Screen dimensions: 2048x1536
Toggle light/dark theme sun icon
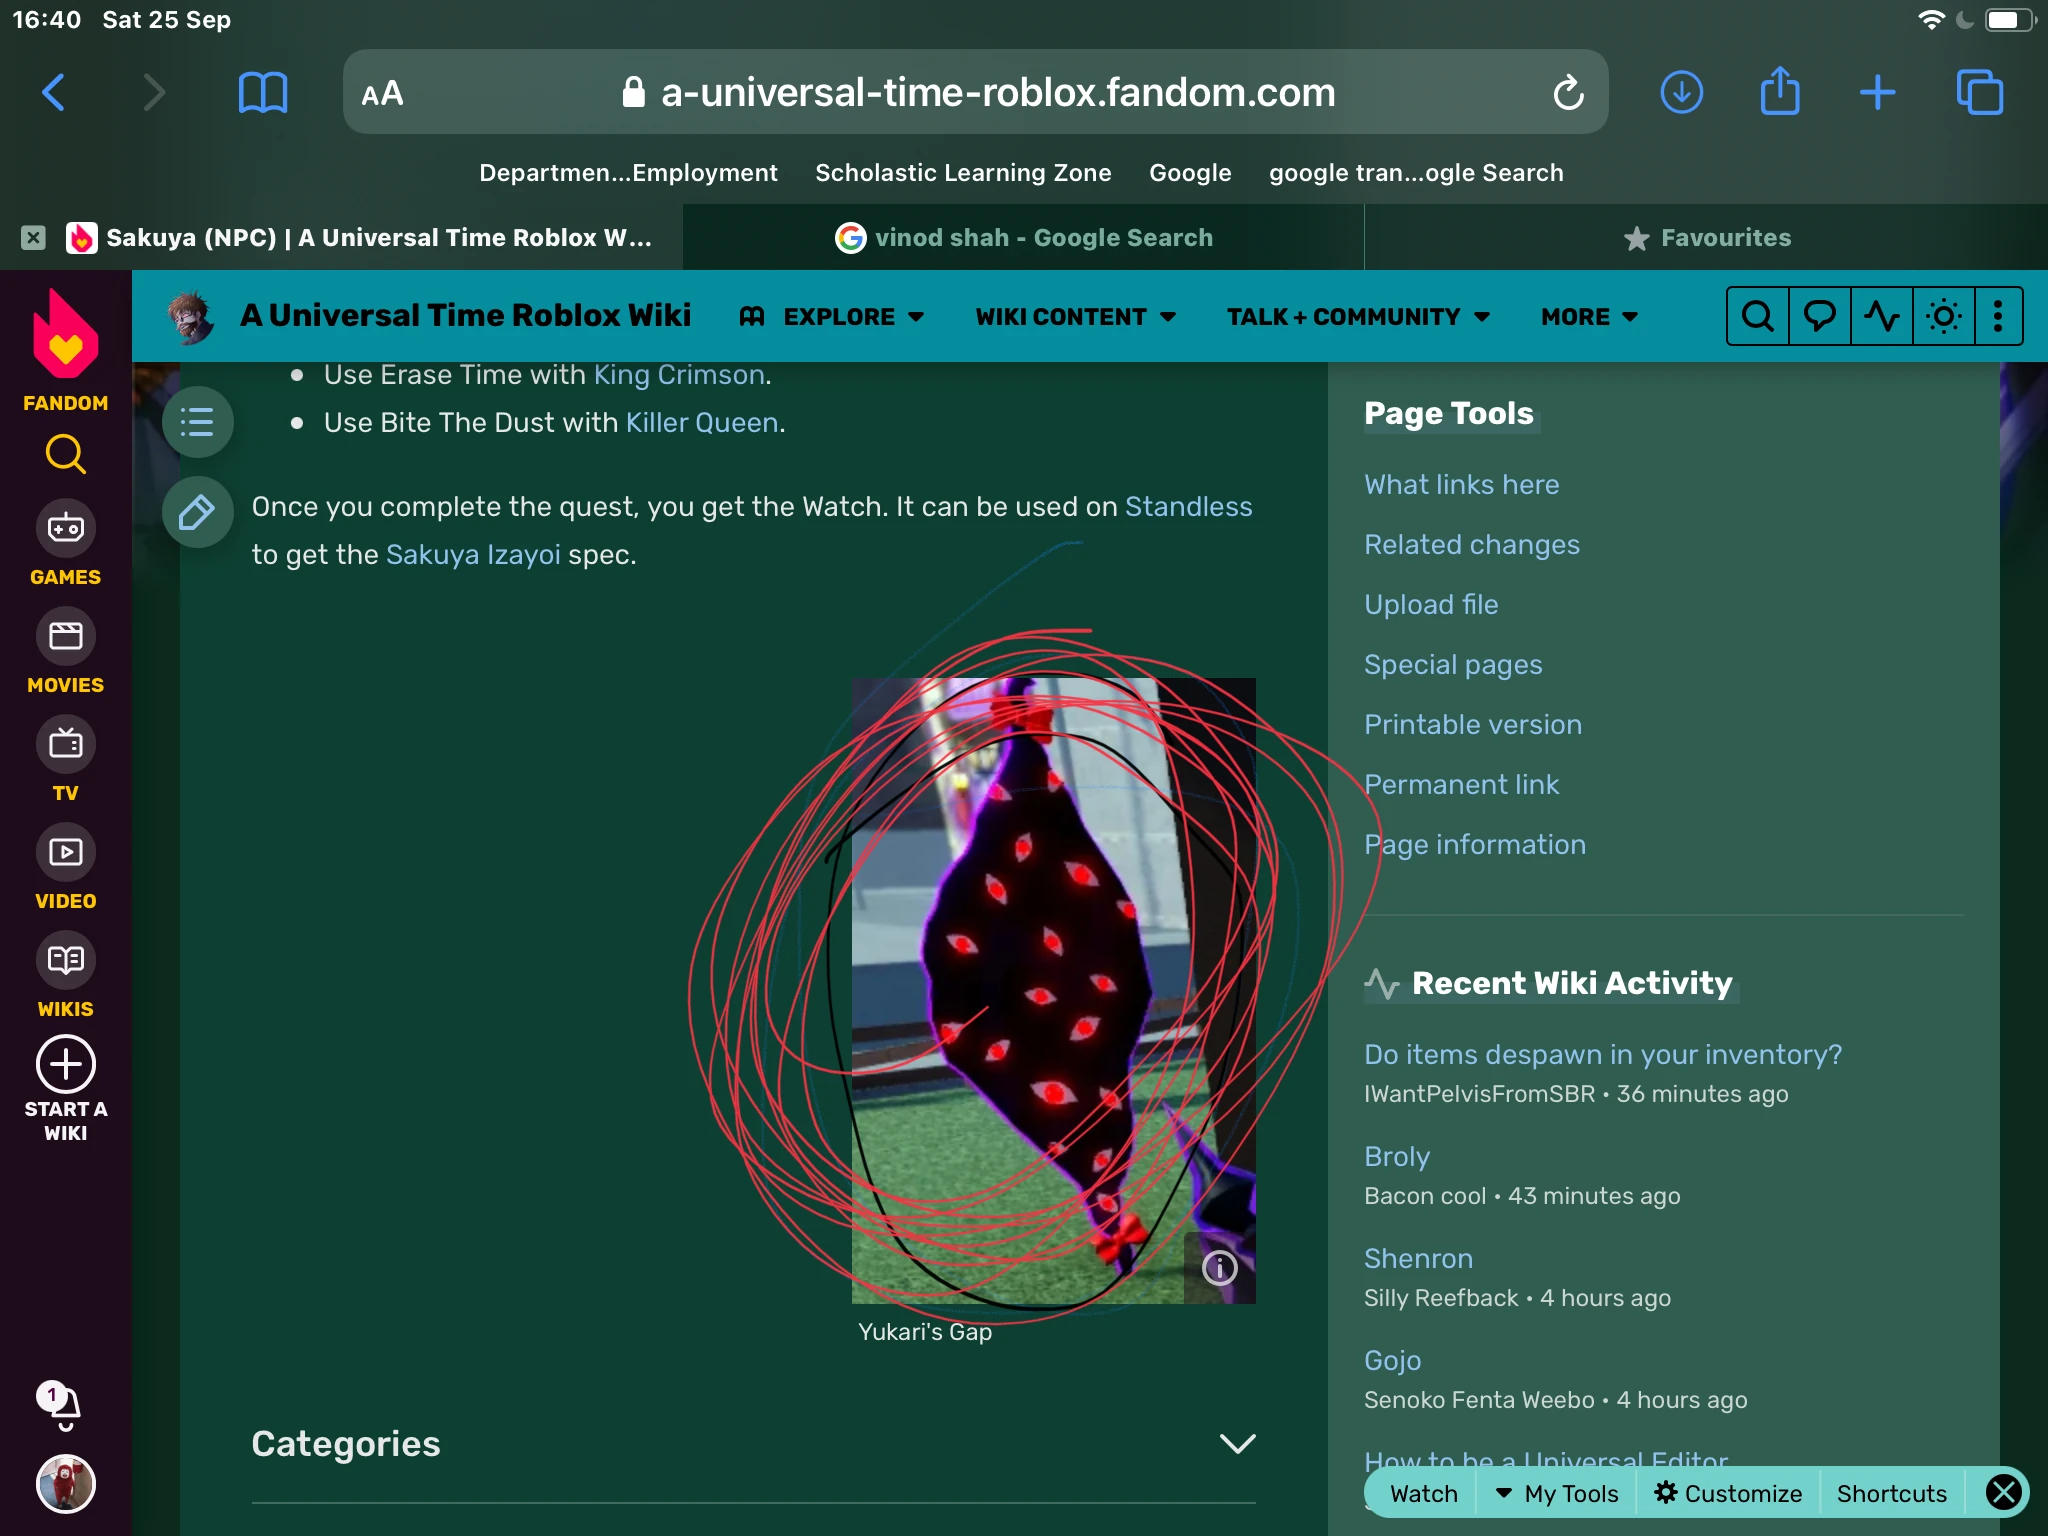pyautogui.click(x=1943, y=317)
